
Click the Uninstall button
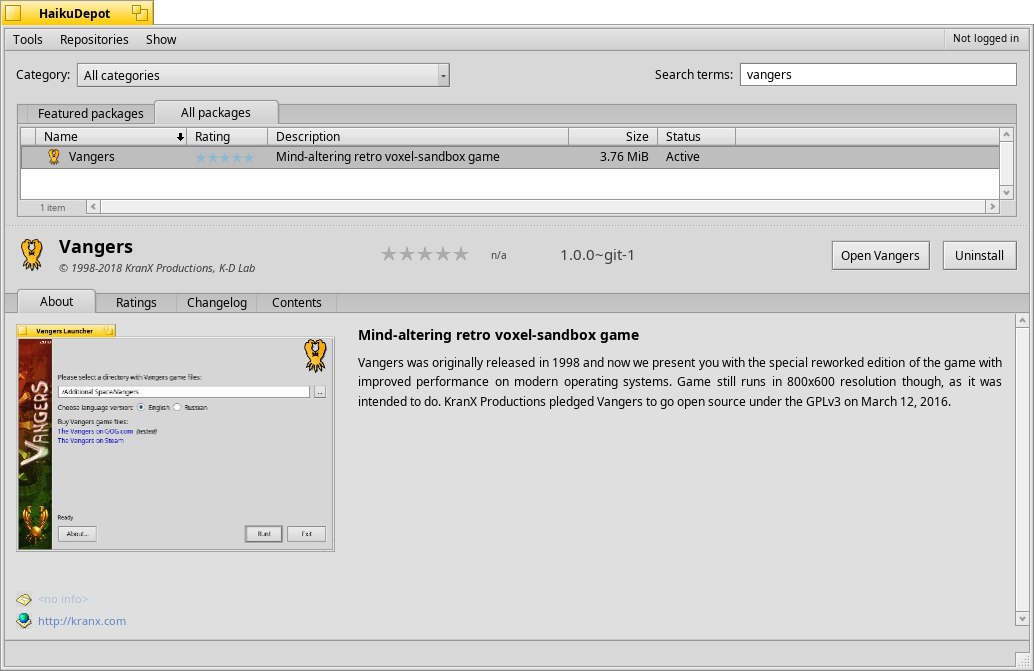coord(979,256)
